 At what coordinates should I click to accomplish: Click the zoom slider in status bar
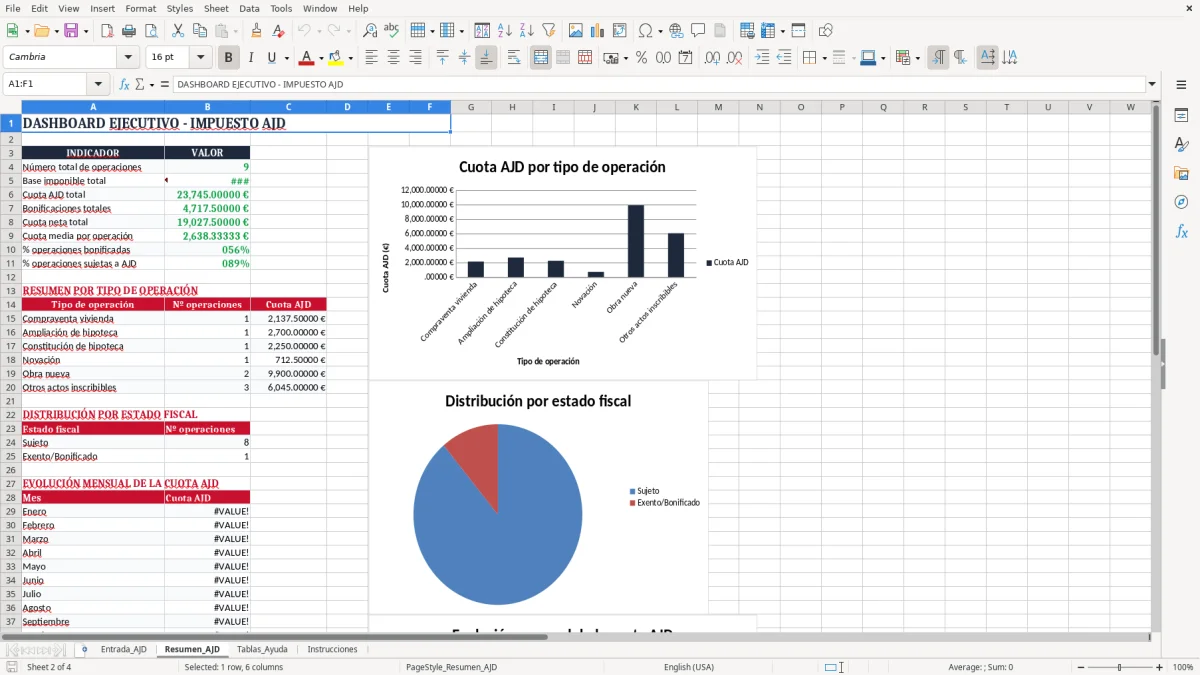1119,667
